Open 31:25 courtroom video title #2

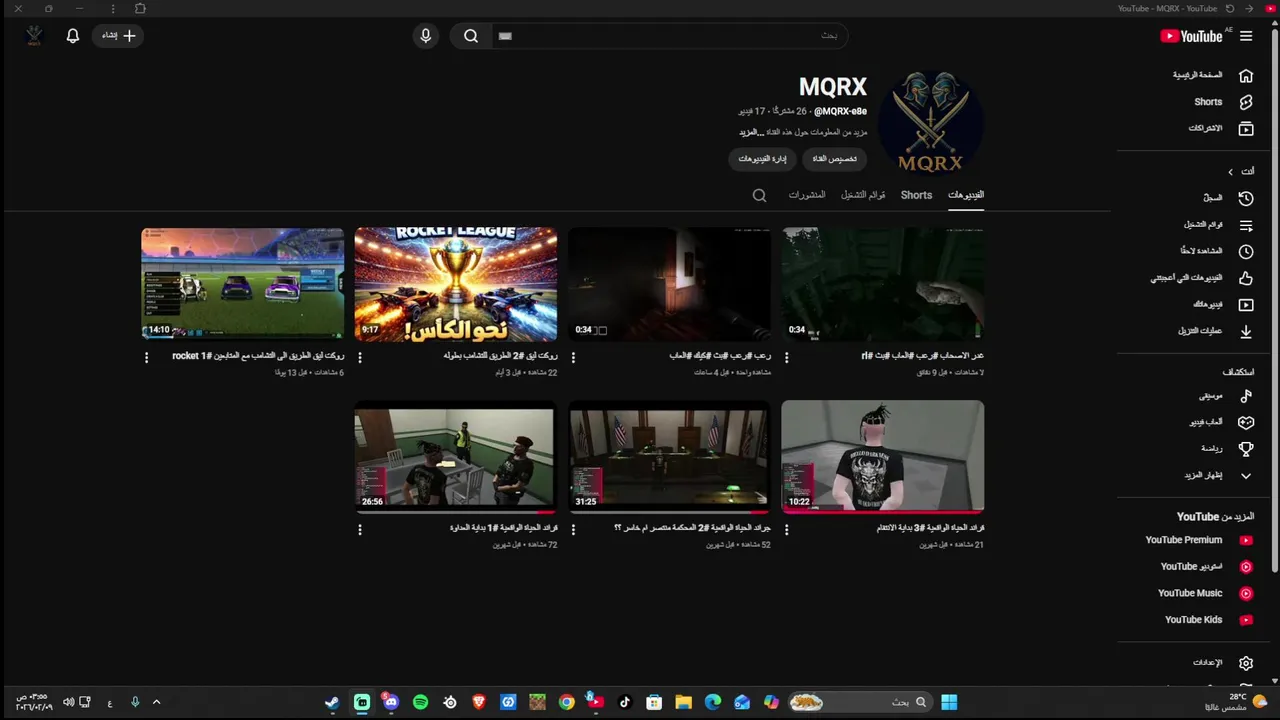692,528
